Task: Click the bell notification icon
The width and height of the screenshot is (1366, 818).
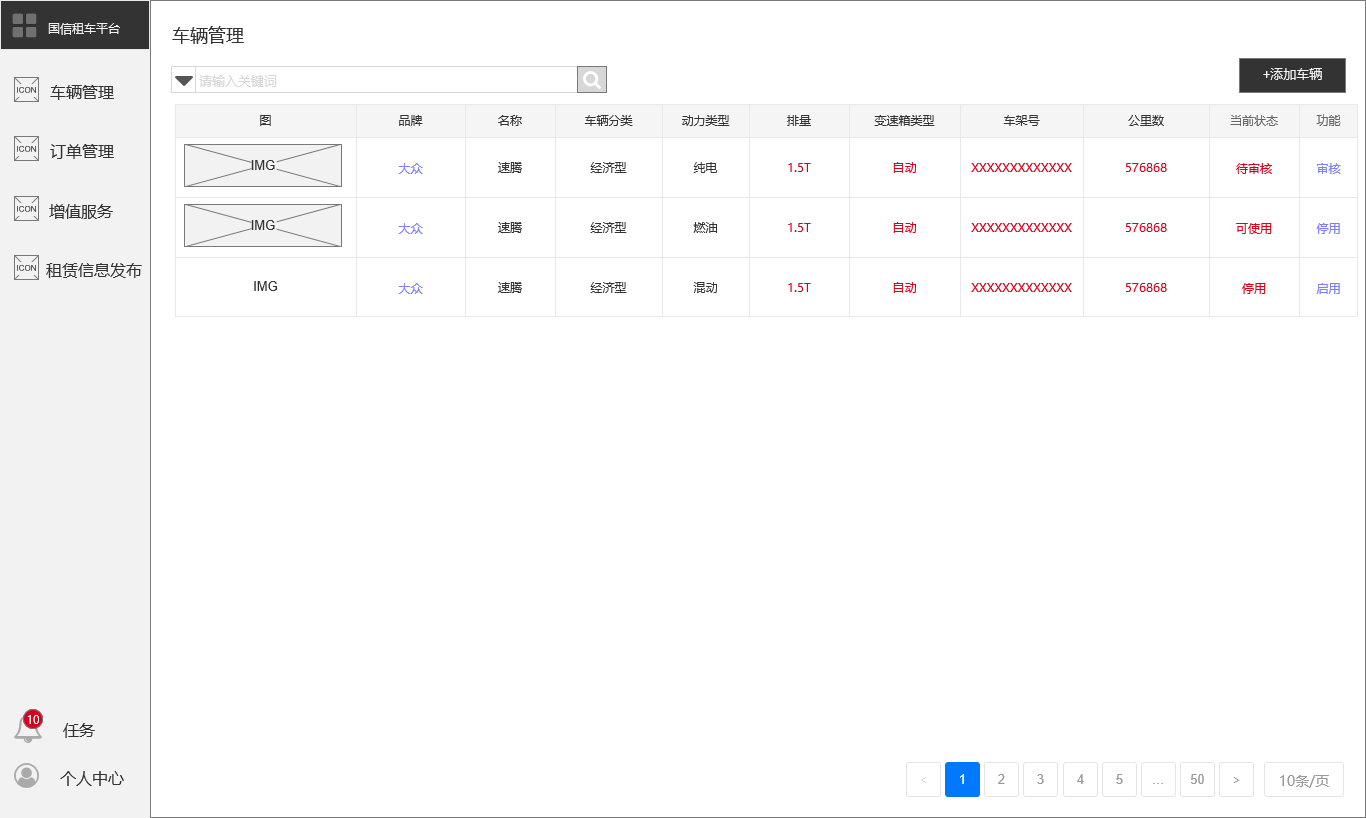Action: [x=27, y=729]
